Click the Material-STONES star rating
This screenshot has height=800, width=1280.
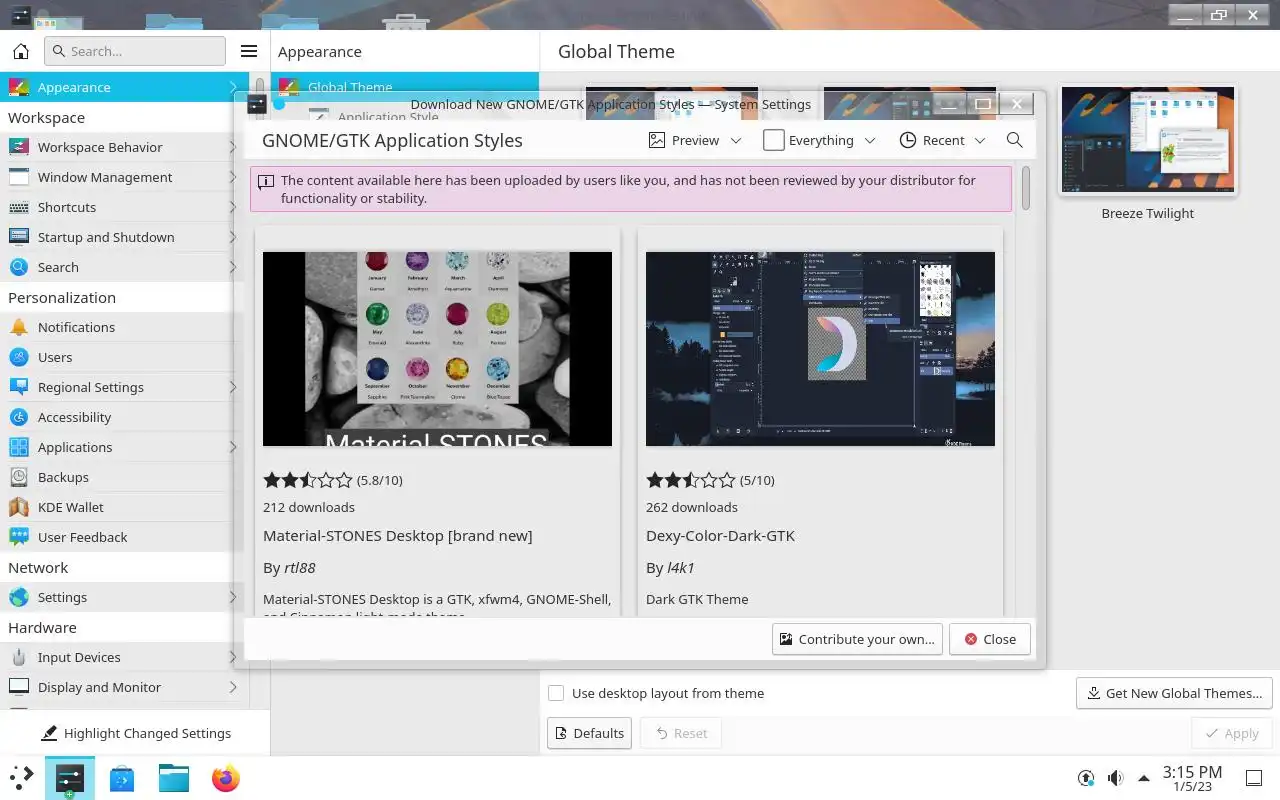tap(308, 480)
